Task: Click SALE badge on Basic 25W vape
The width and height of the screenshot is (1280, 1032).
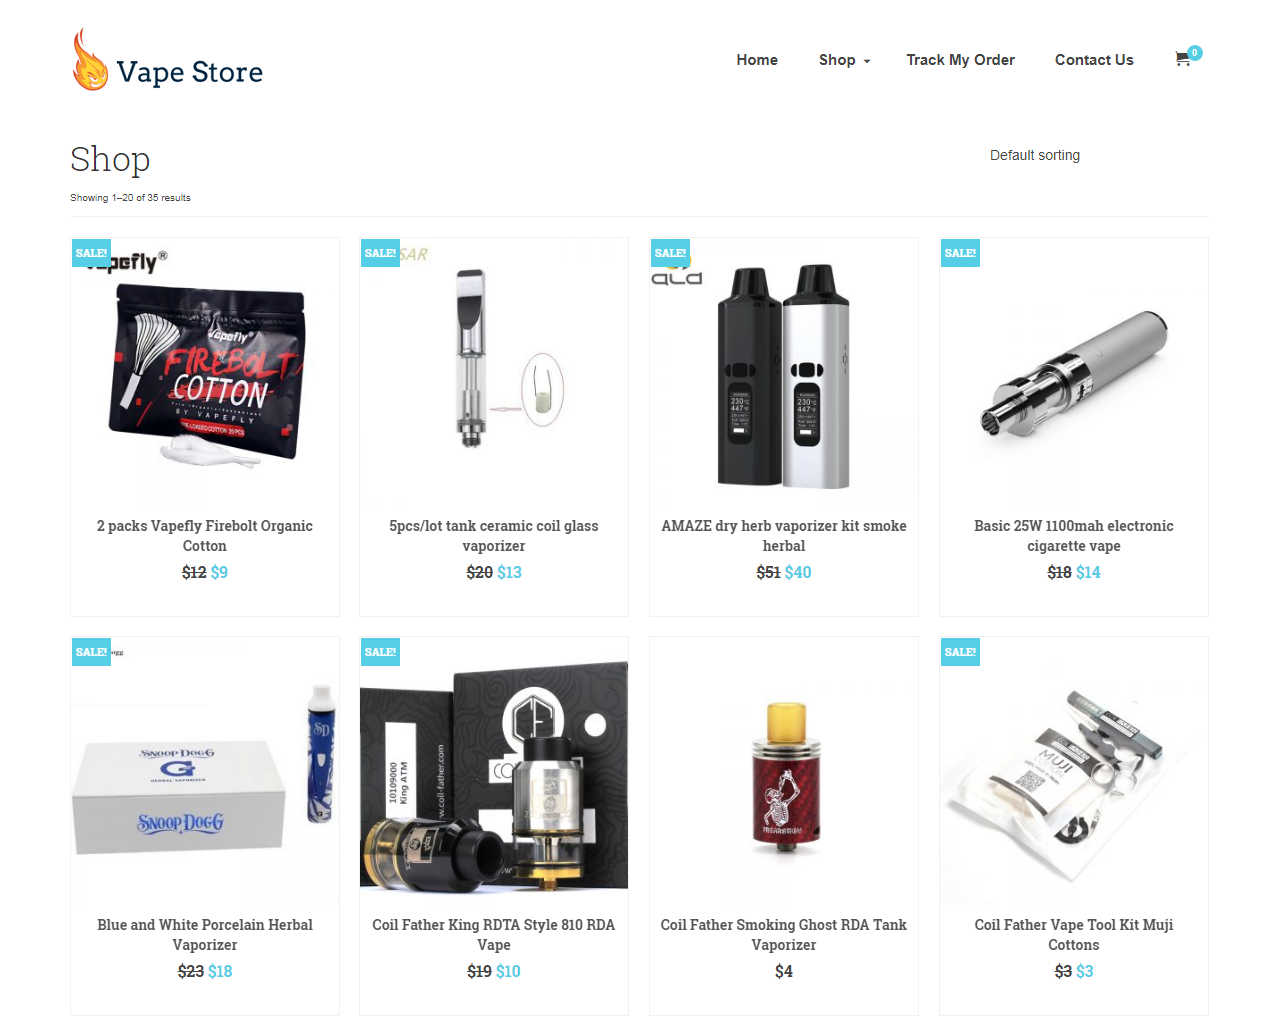Action: 960,253
